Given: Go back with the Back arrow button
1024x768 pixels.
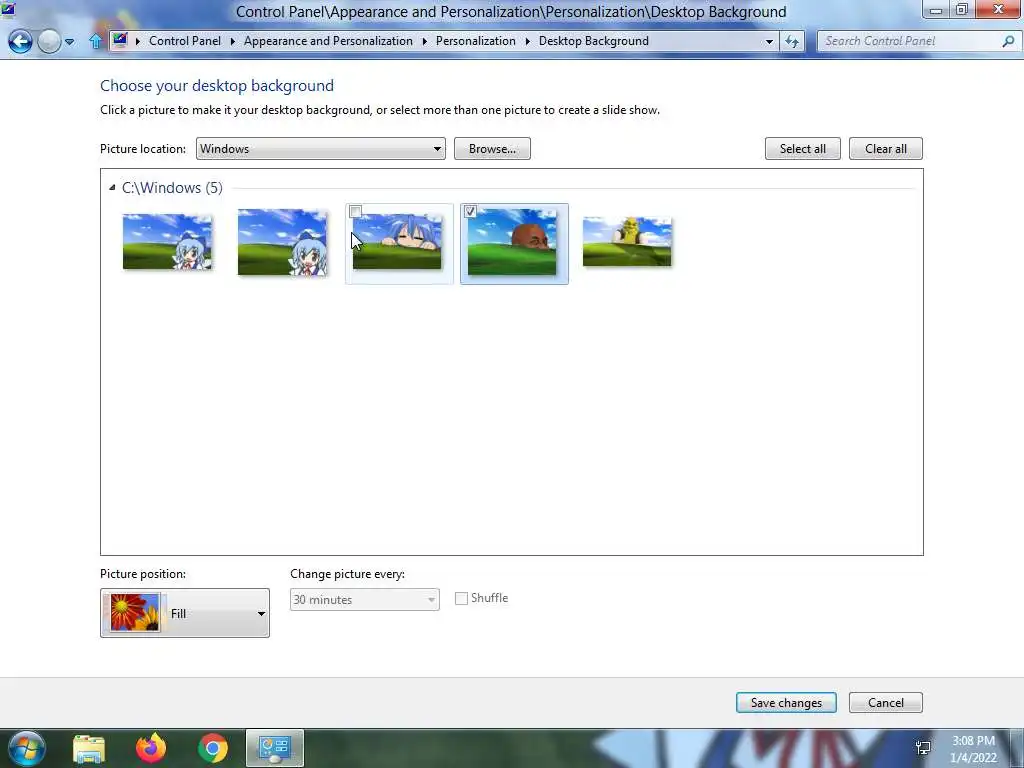Looking at the screenshot, I should click(20, 41).
